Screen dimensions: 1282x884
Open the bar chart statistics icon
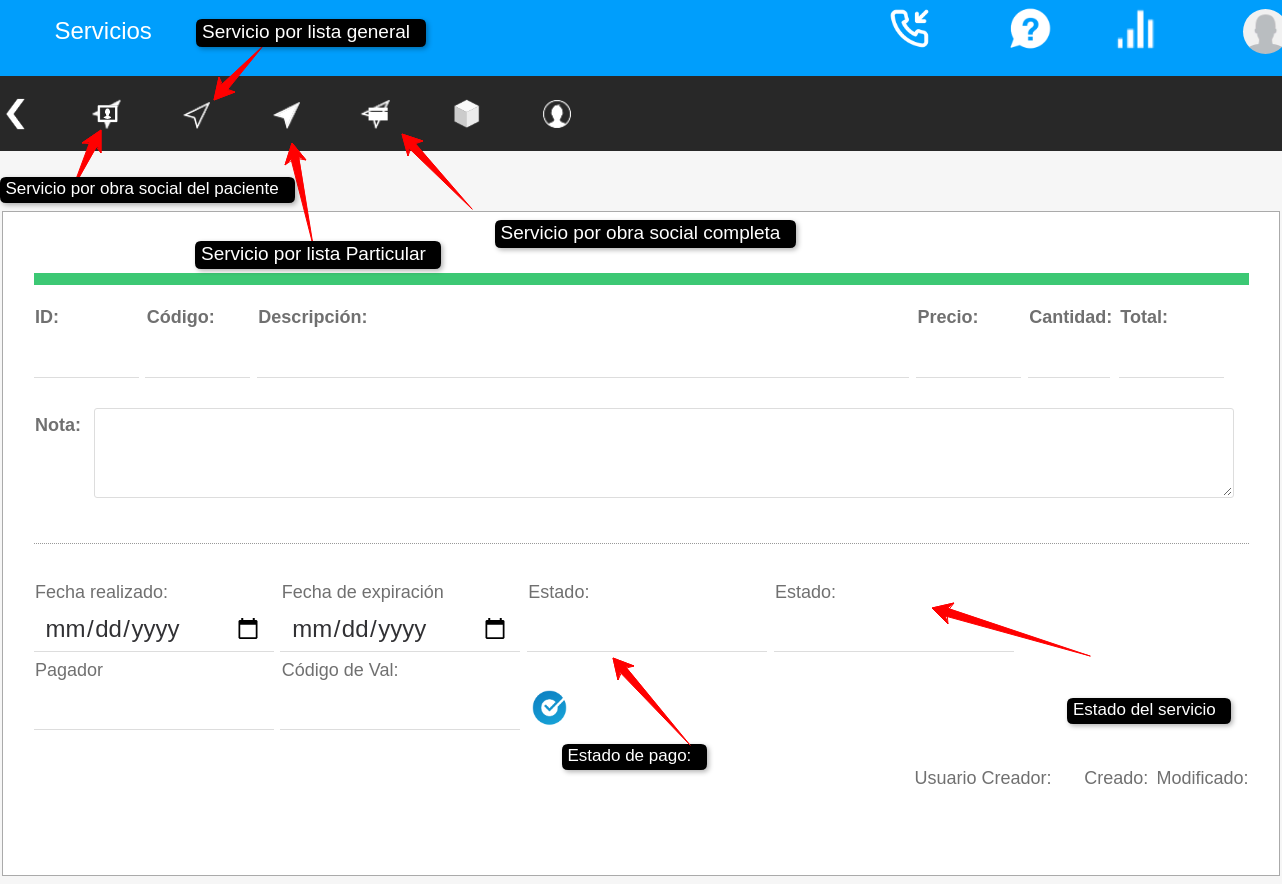pyautogui.click(x=1136, y=30)
